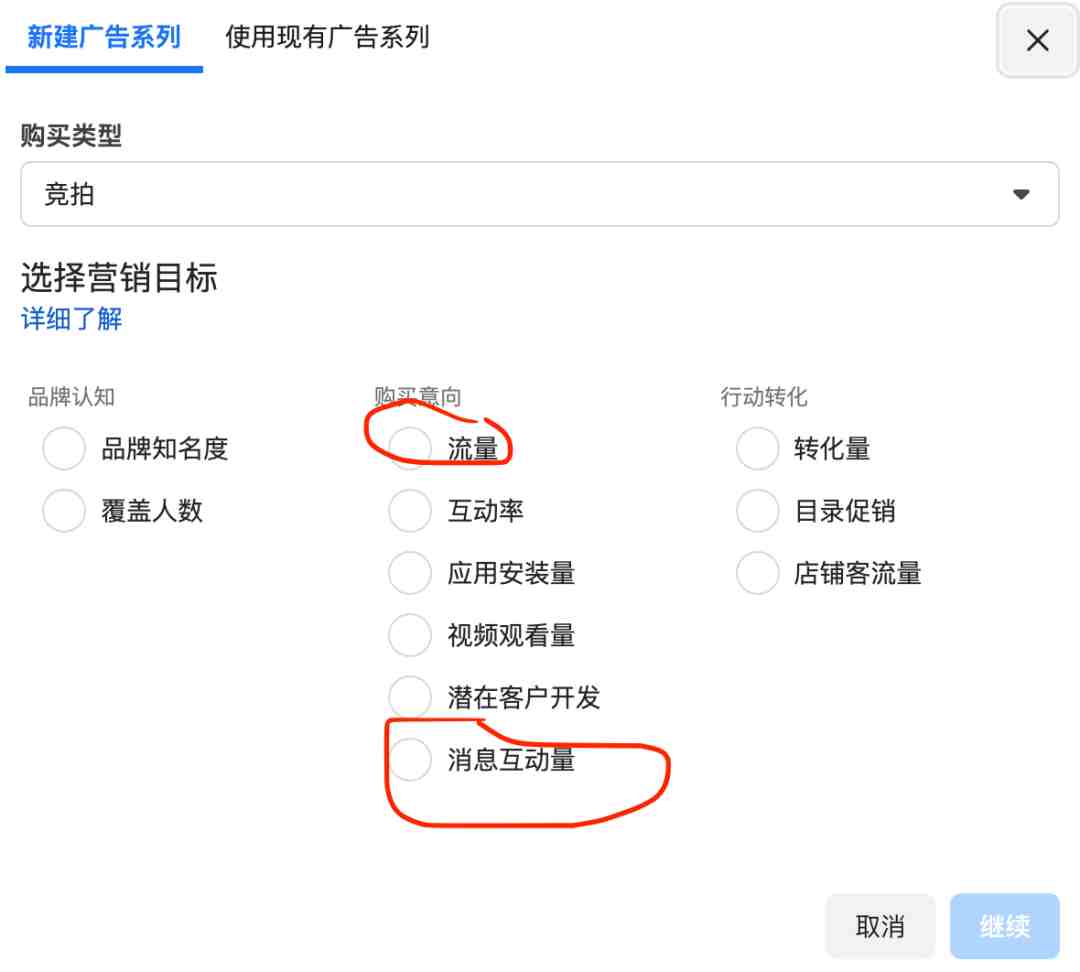Select the 互动率 radio option

pos(410,510)
